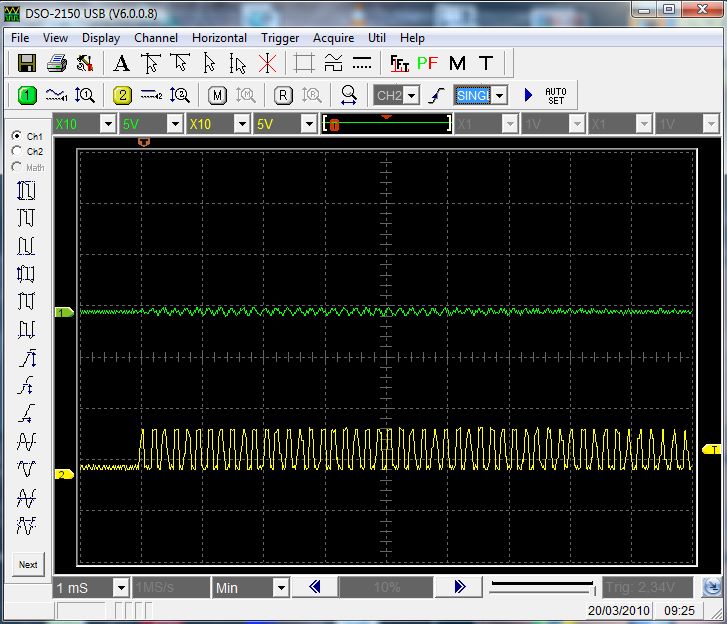The width and height of the screenshot is (727, 624).
Task: Click the Save floppy disk icon
Action: click(27, 63)
